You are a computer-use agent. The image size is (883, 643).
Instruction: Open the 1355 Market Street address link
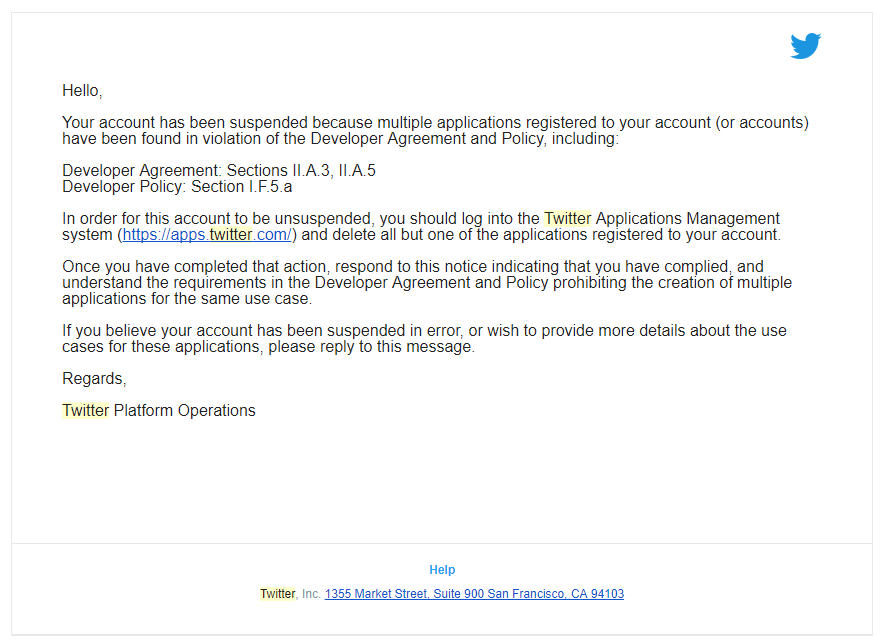click(x=474, y=593)
